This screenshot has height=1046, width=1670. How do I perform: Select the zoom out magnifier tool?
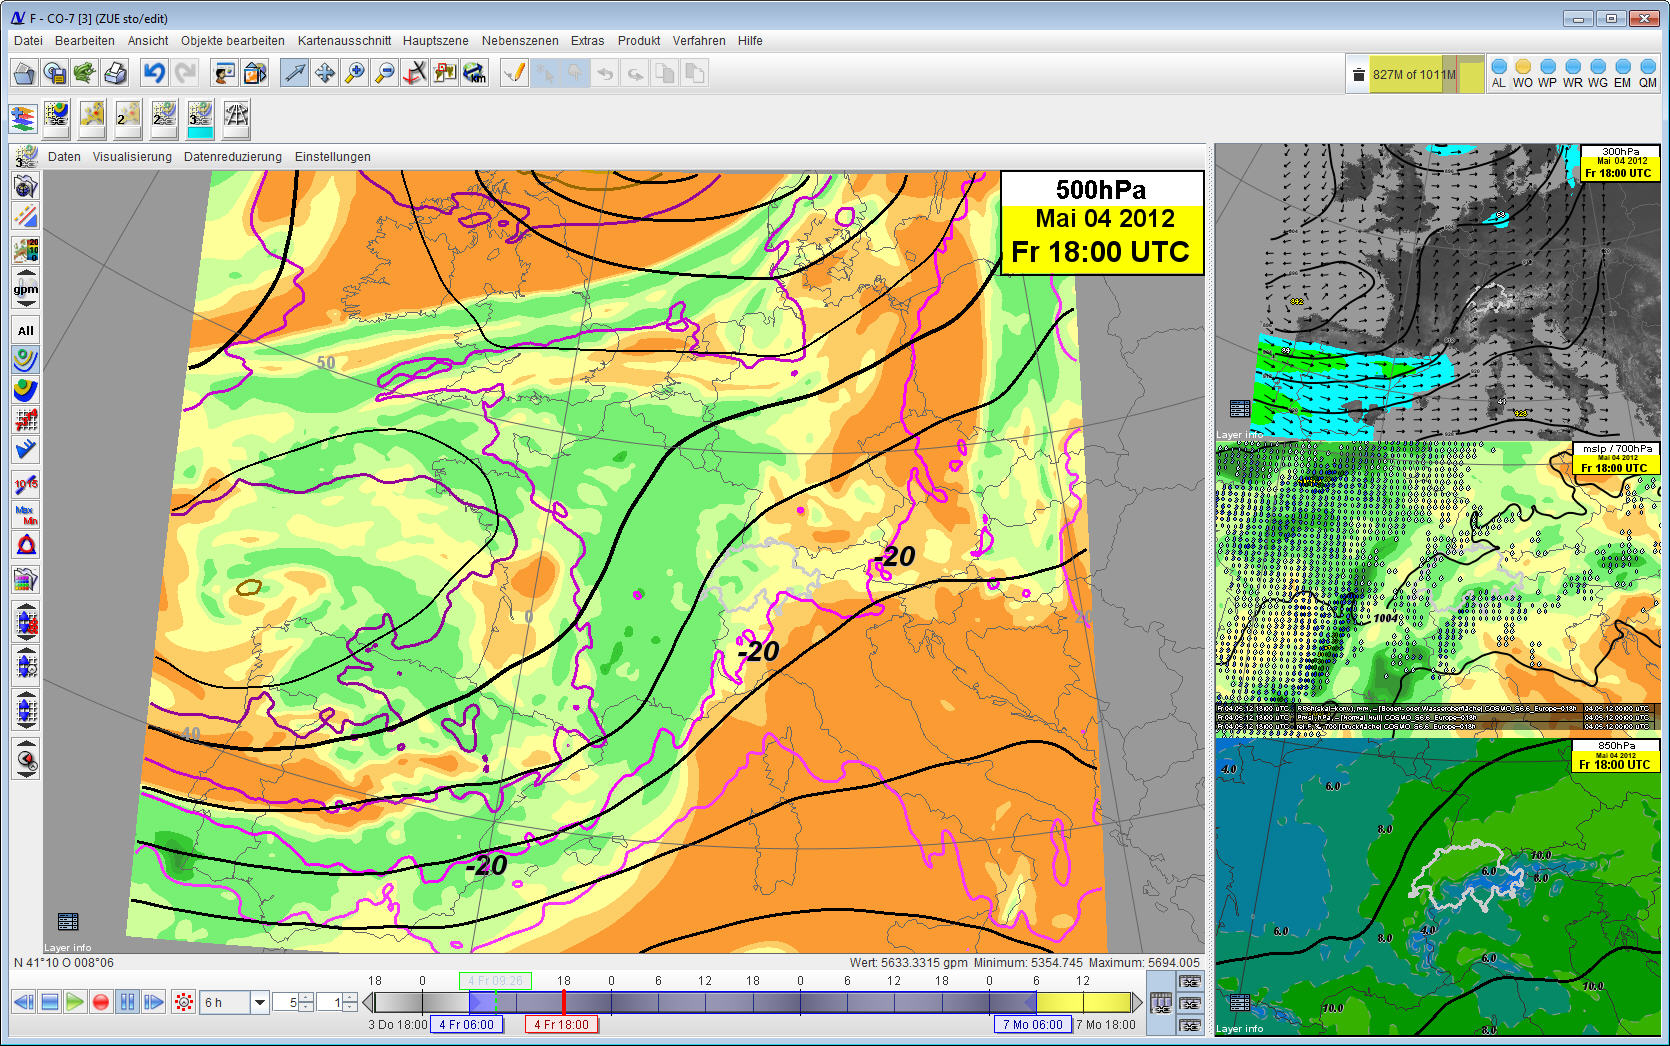tap(384, 73)
